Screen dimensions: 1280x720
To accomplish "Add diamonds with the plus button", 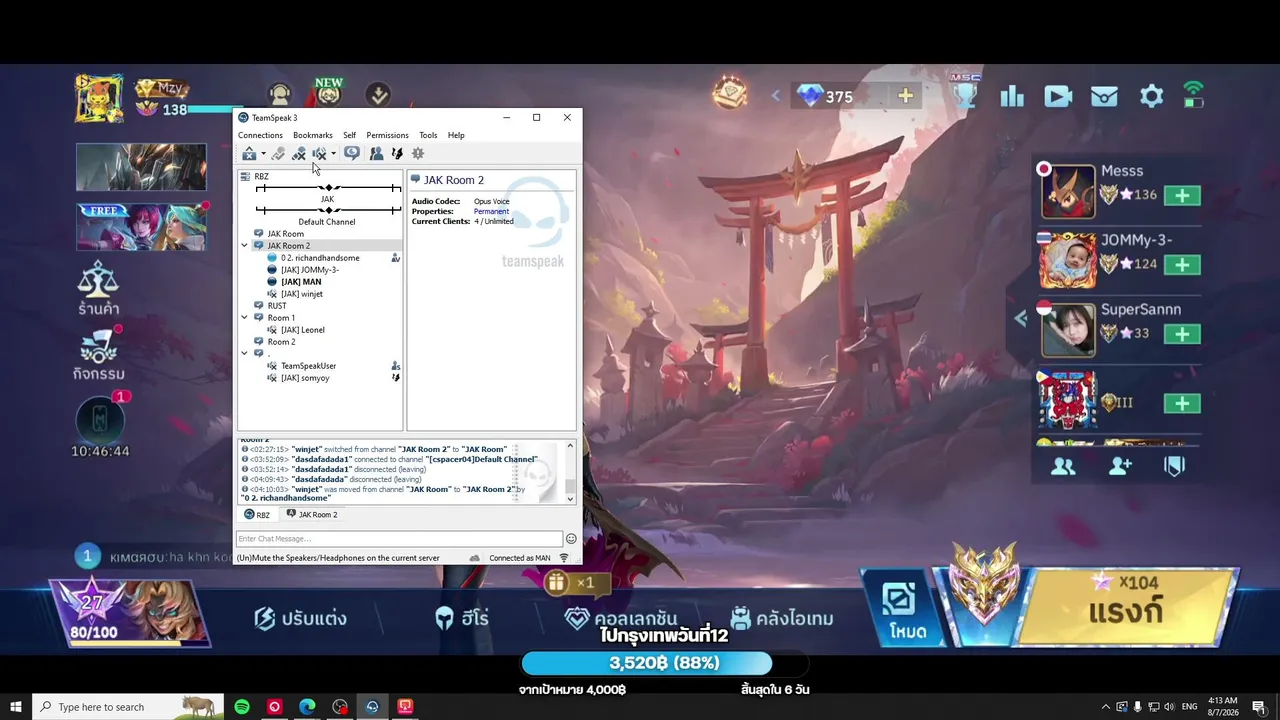I will [x=905, y=95].
